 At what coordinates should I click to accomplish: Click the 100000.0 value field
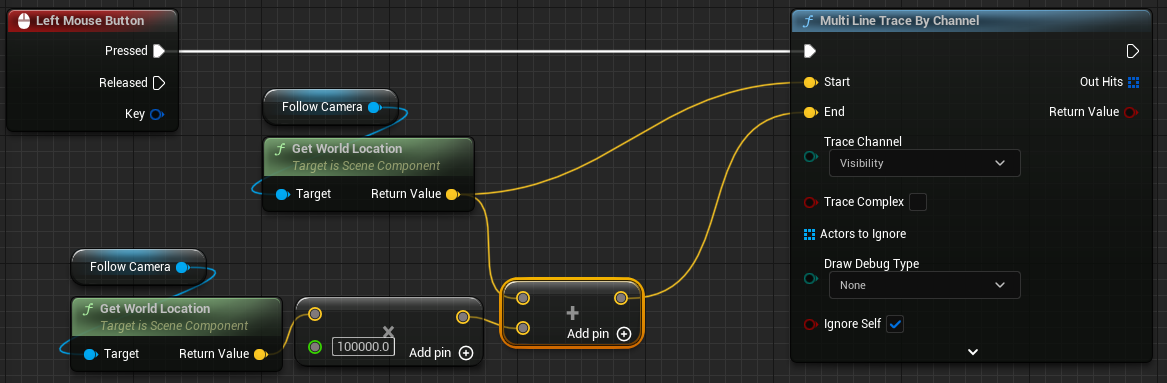click(x=363, y=347)
